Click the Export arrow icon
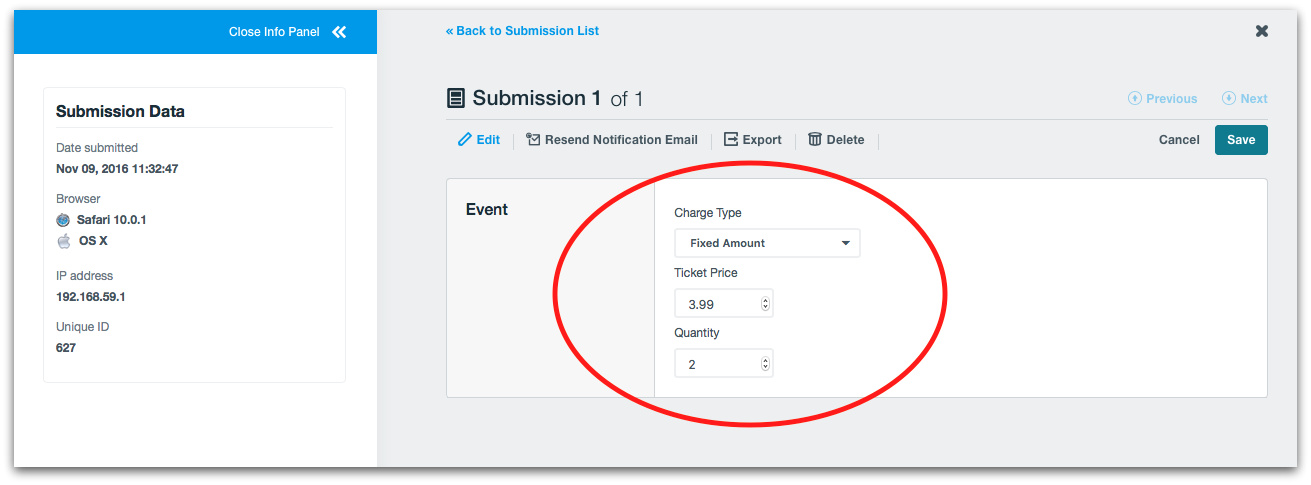 (731, 140)
